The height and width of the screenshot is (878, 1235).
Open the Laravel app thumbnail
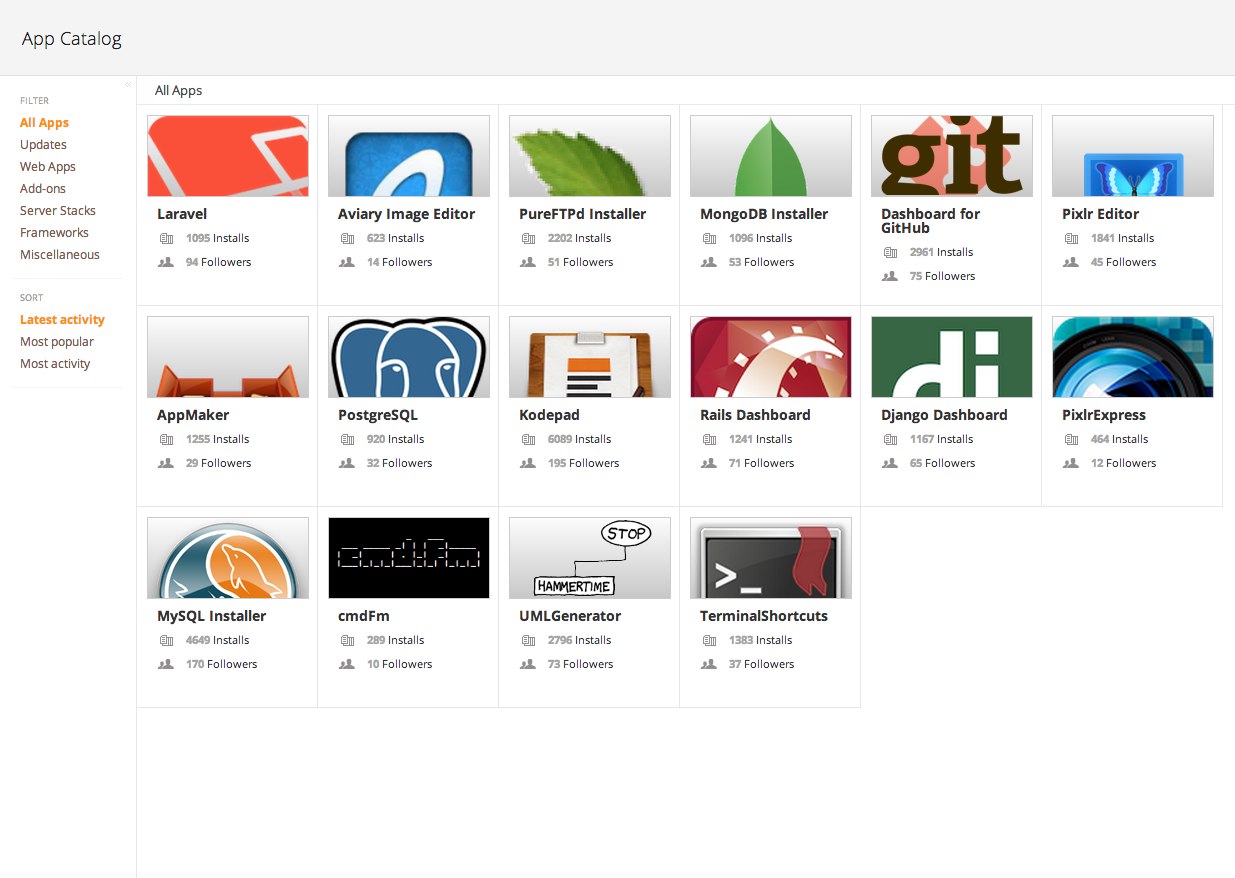tap(228, 156)
